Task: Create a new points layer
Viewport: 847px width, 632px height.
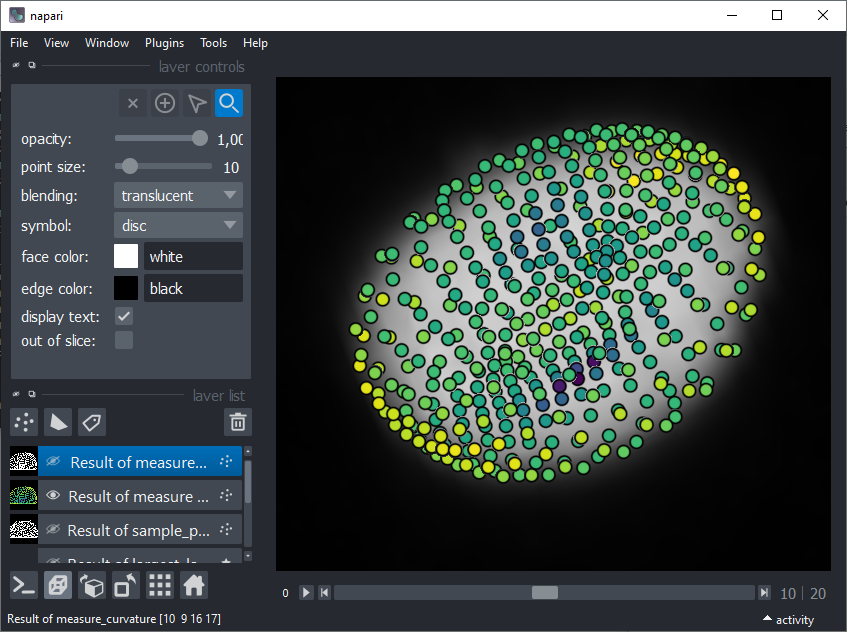Action: (x=23, y=422)
